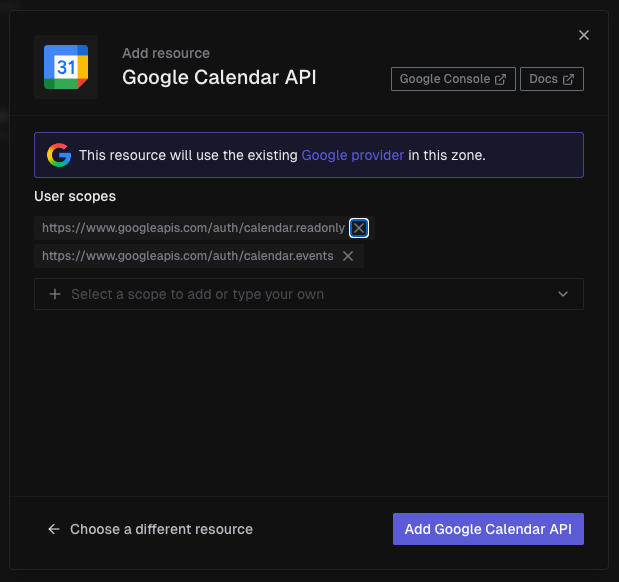Click the Google Calendar logo icon
Image resolution: width=619 pixels, height=582 pixels.
66,67
